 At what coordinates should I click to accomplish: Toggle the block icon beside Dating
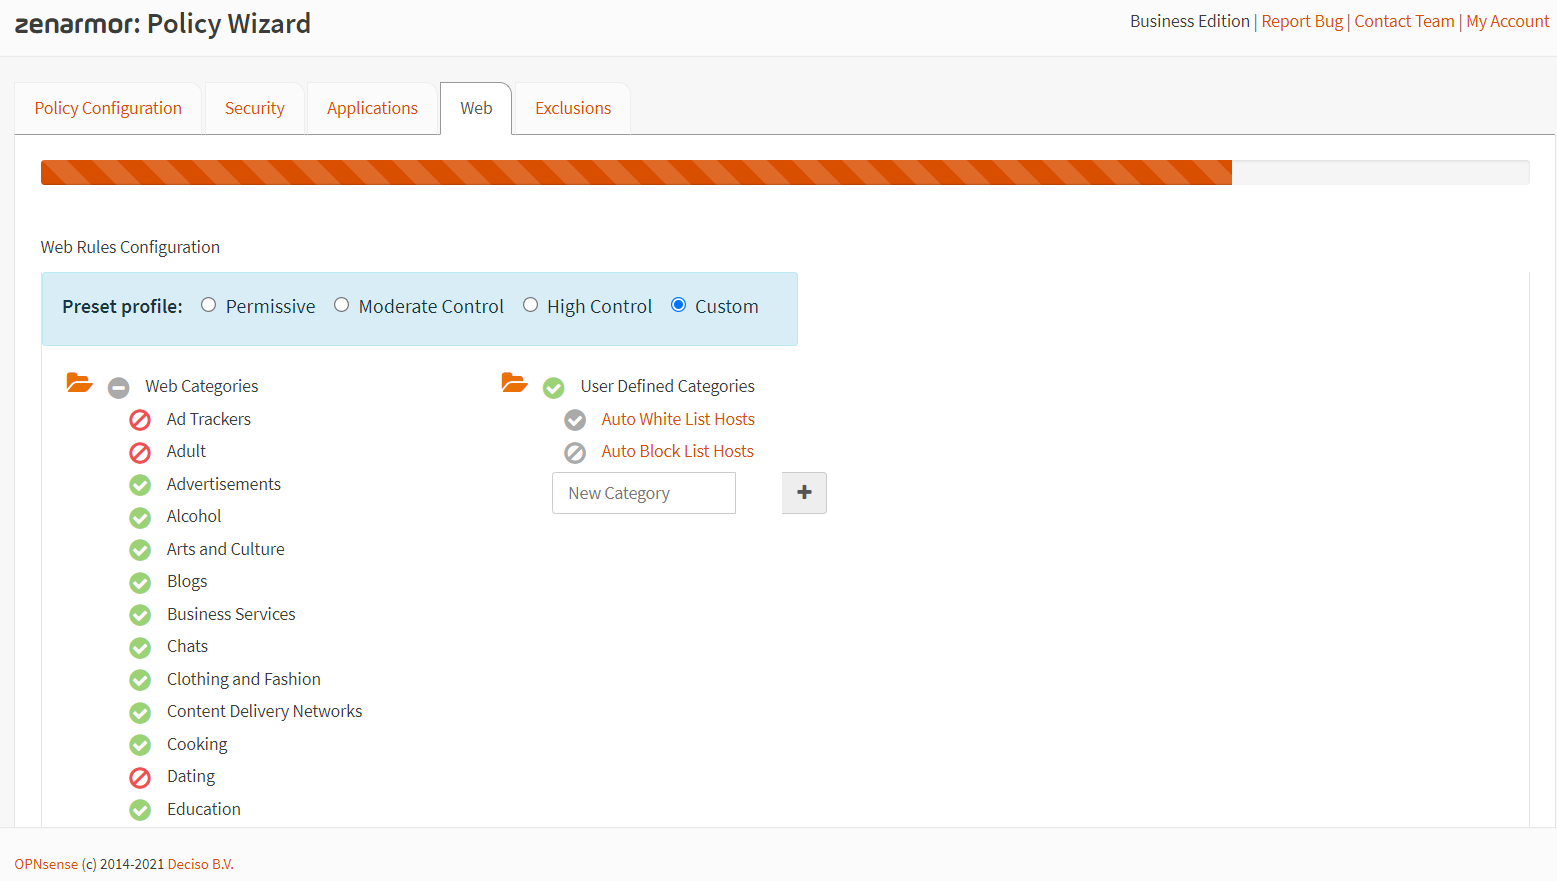(139, 777)
